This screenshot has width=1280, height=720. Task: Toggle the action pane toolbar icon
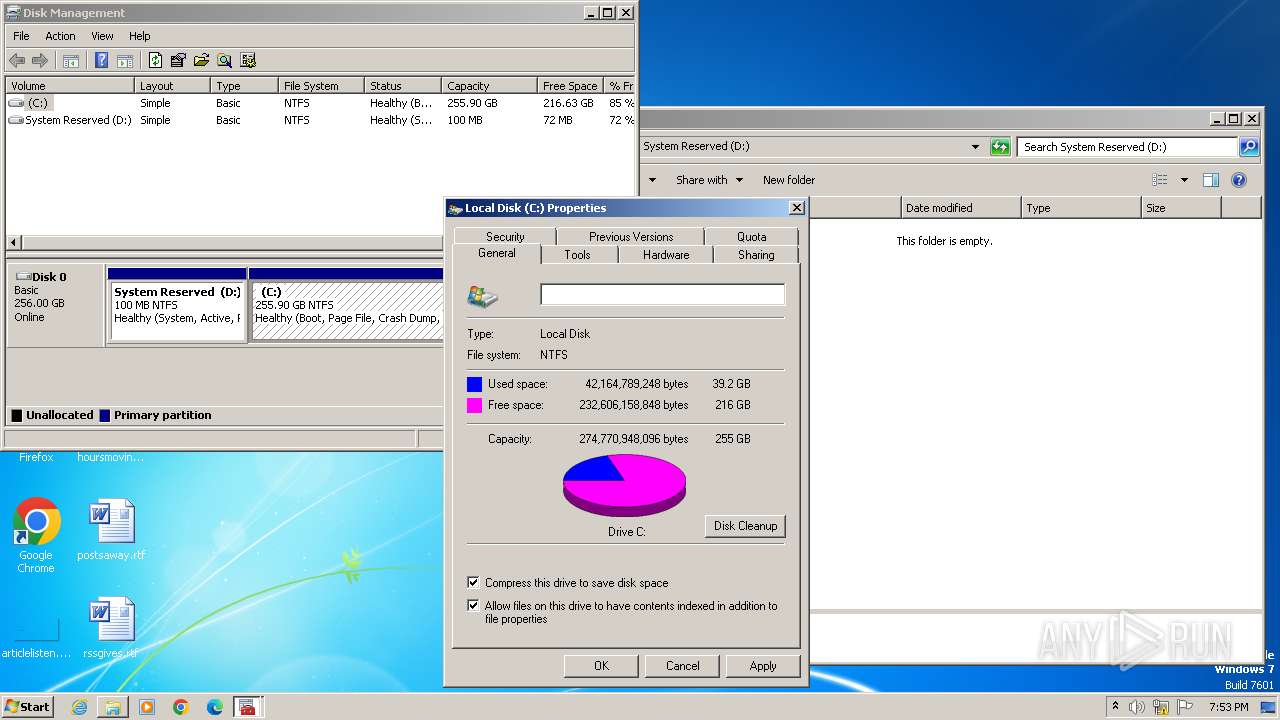[125, 61]
